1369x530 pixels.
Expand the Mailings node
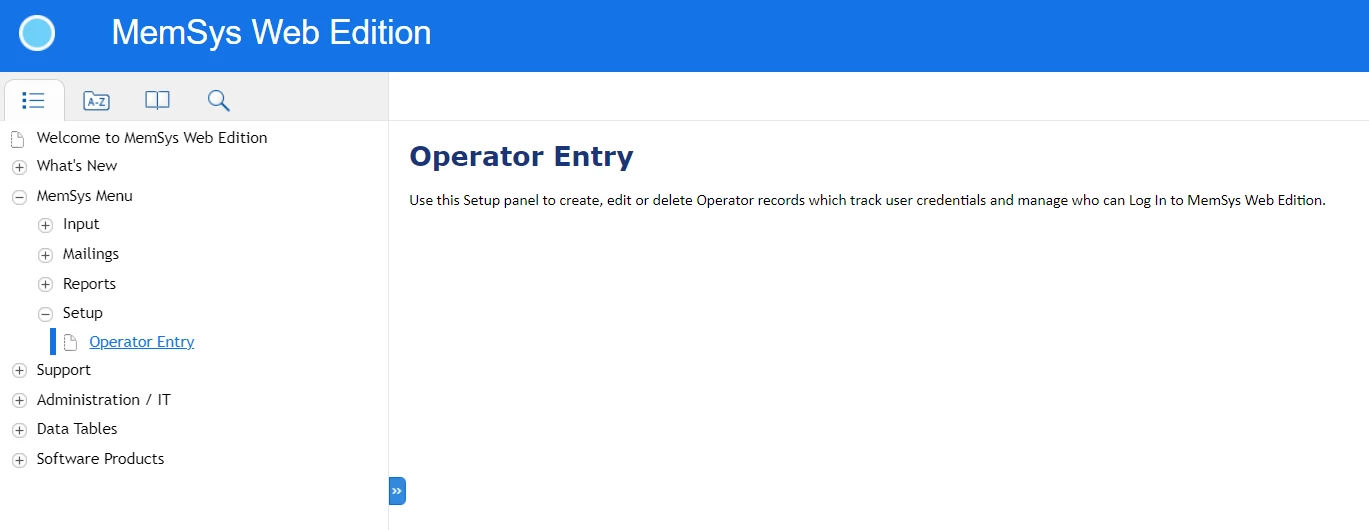pyautogui.click(x=45, y=255)
